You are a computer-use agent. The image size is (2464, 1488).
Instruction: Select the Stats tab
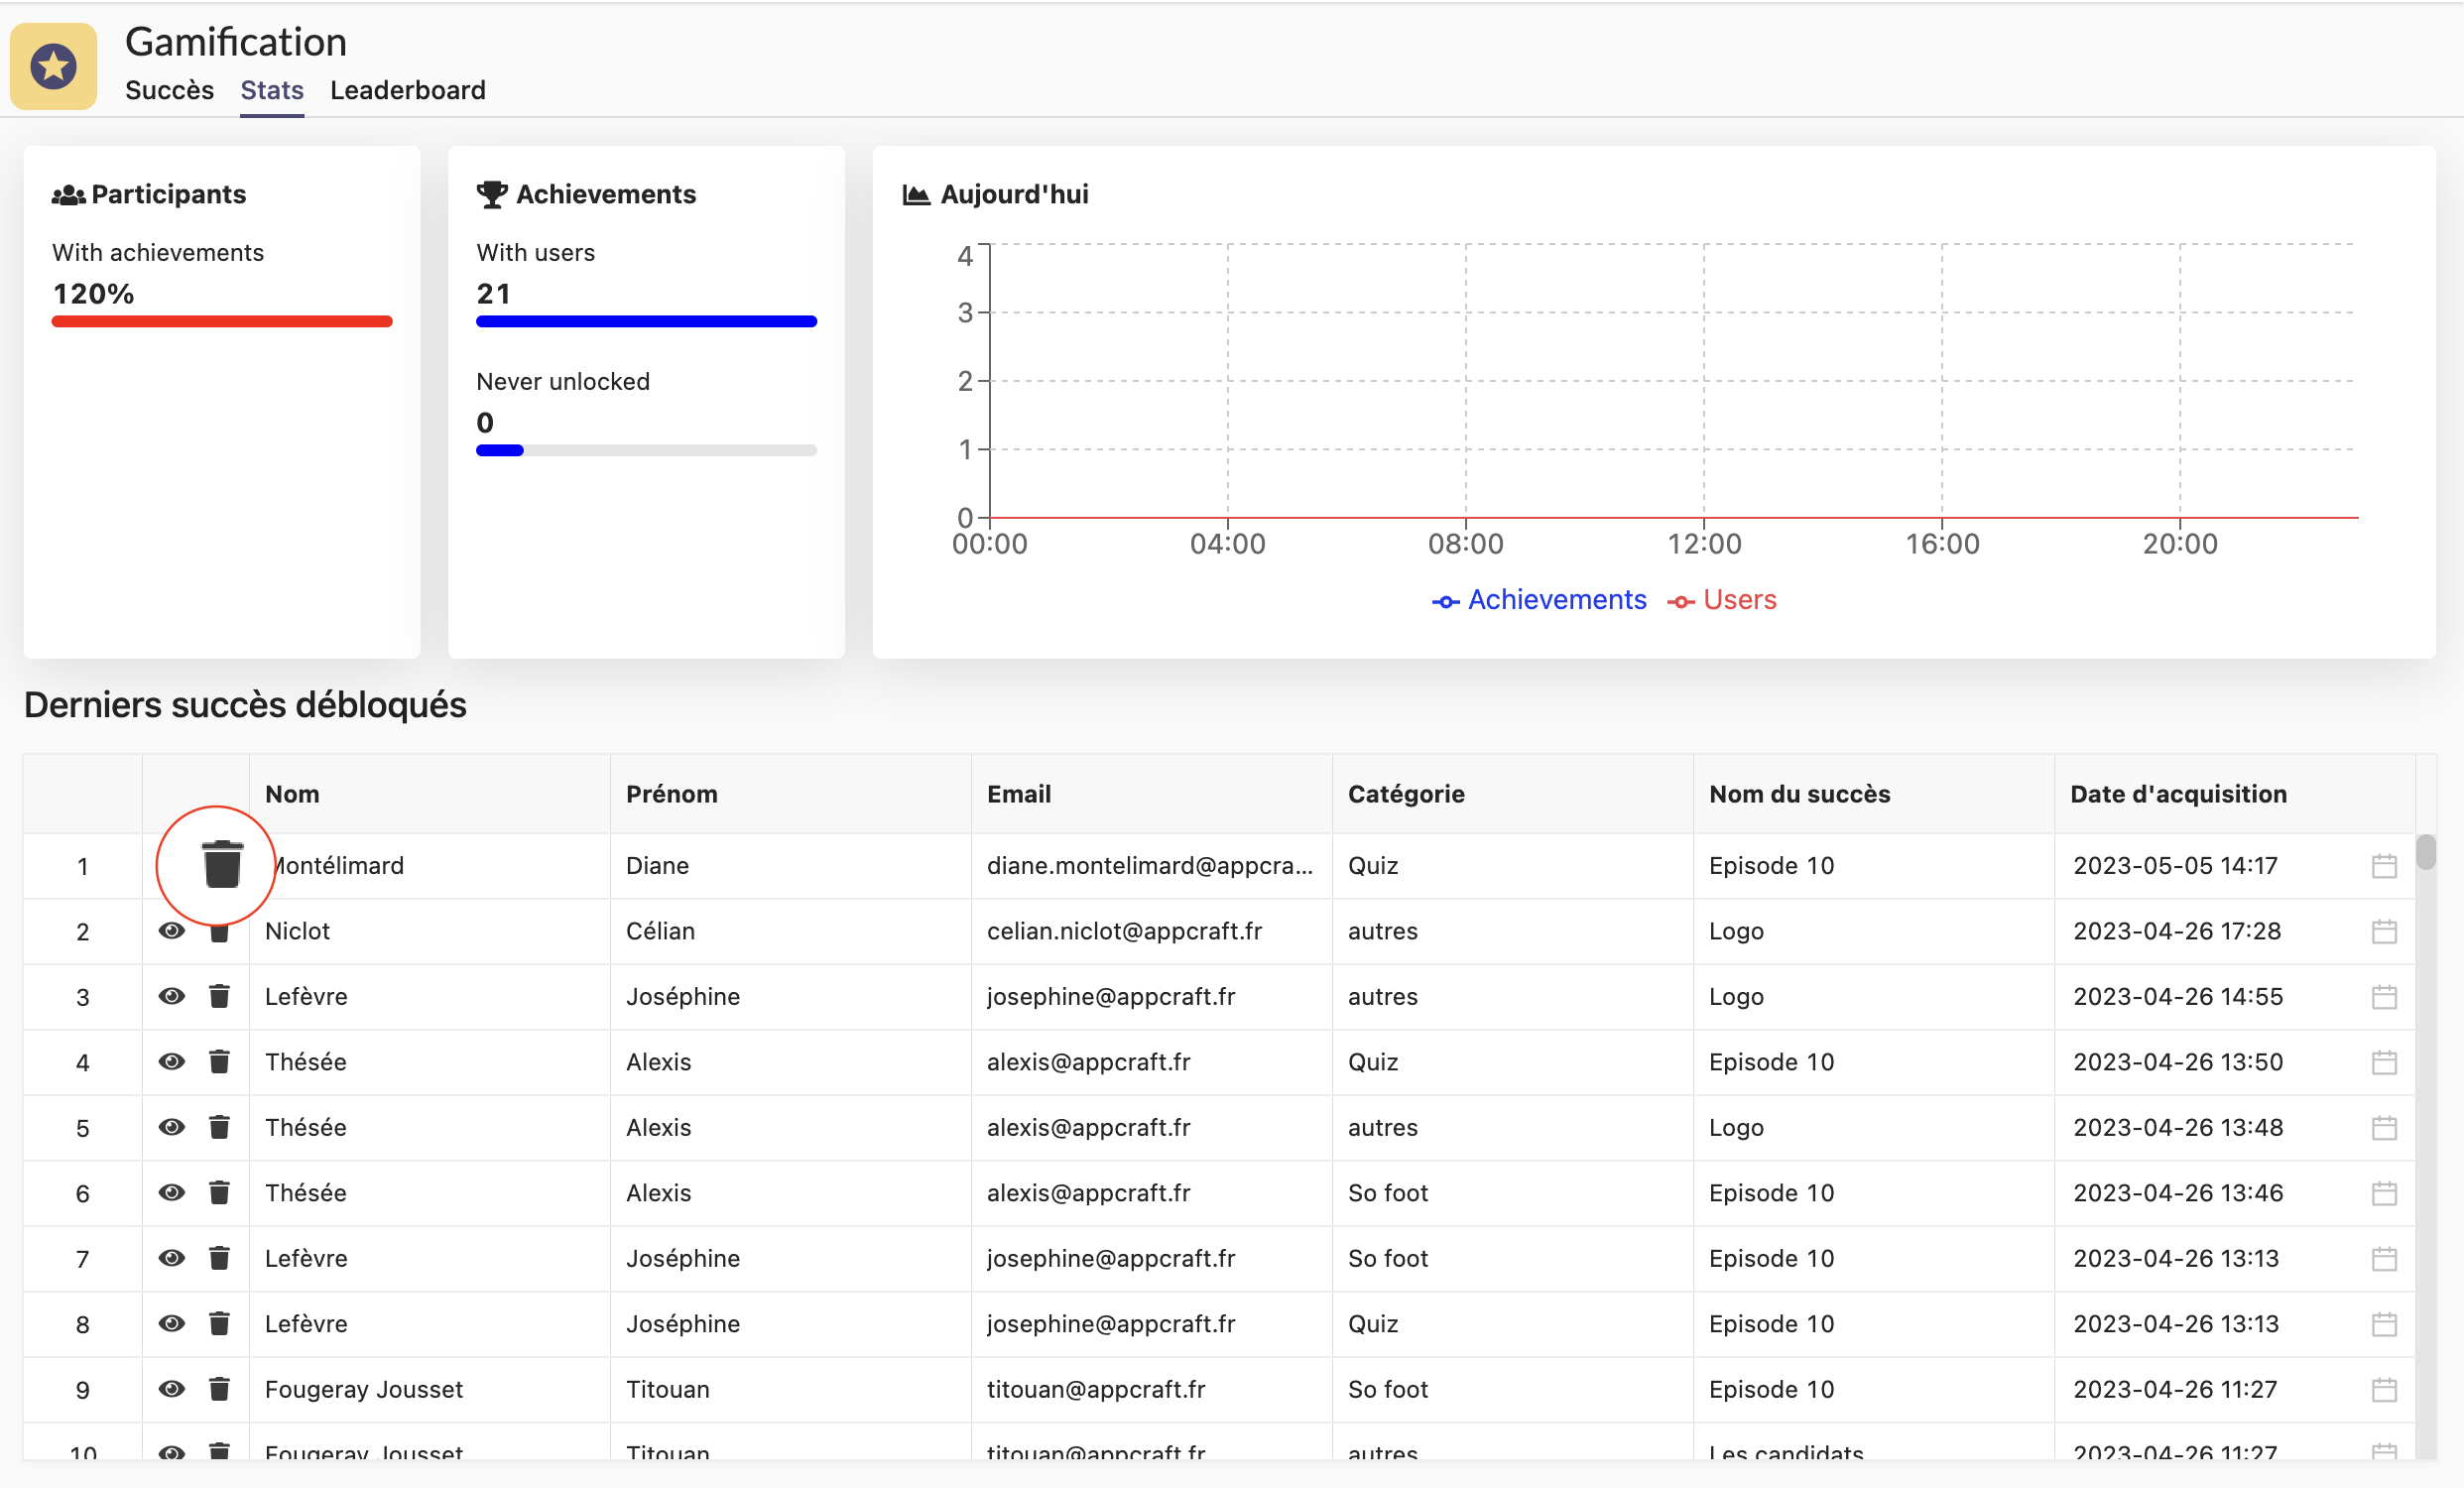(271, 90)
